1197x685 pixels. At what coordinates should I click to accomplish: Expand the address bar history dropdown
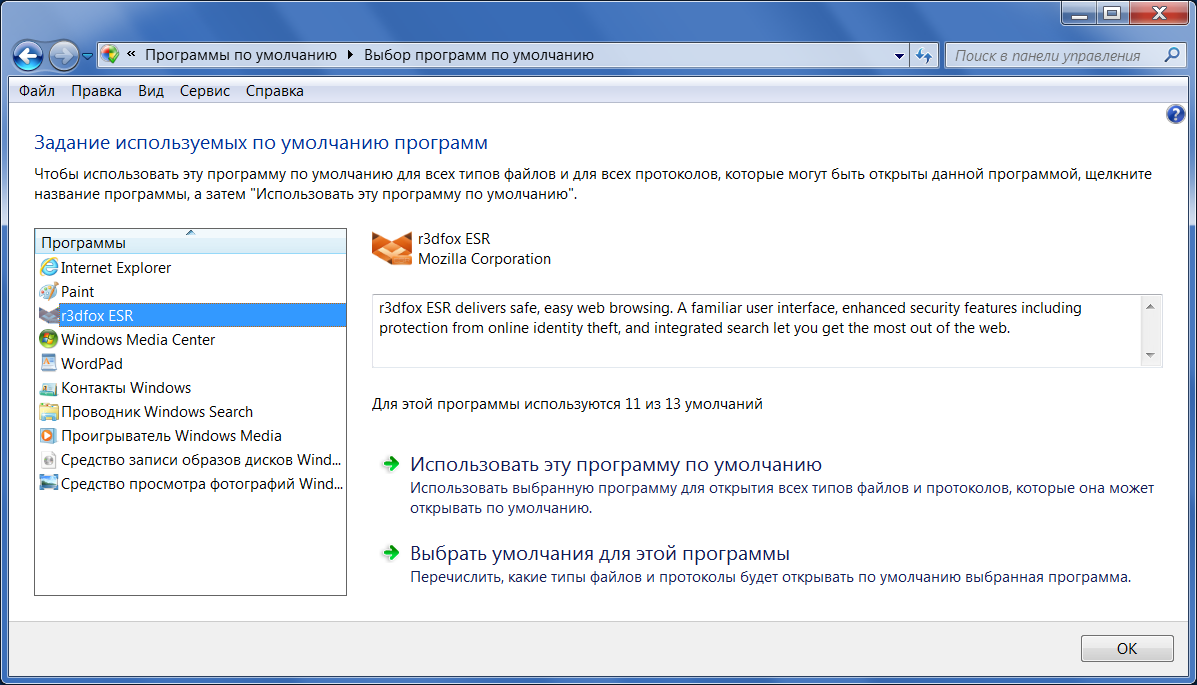tap(899, 56)
